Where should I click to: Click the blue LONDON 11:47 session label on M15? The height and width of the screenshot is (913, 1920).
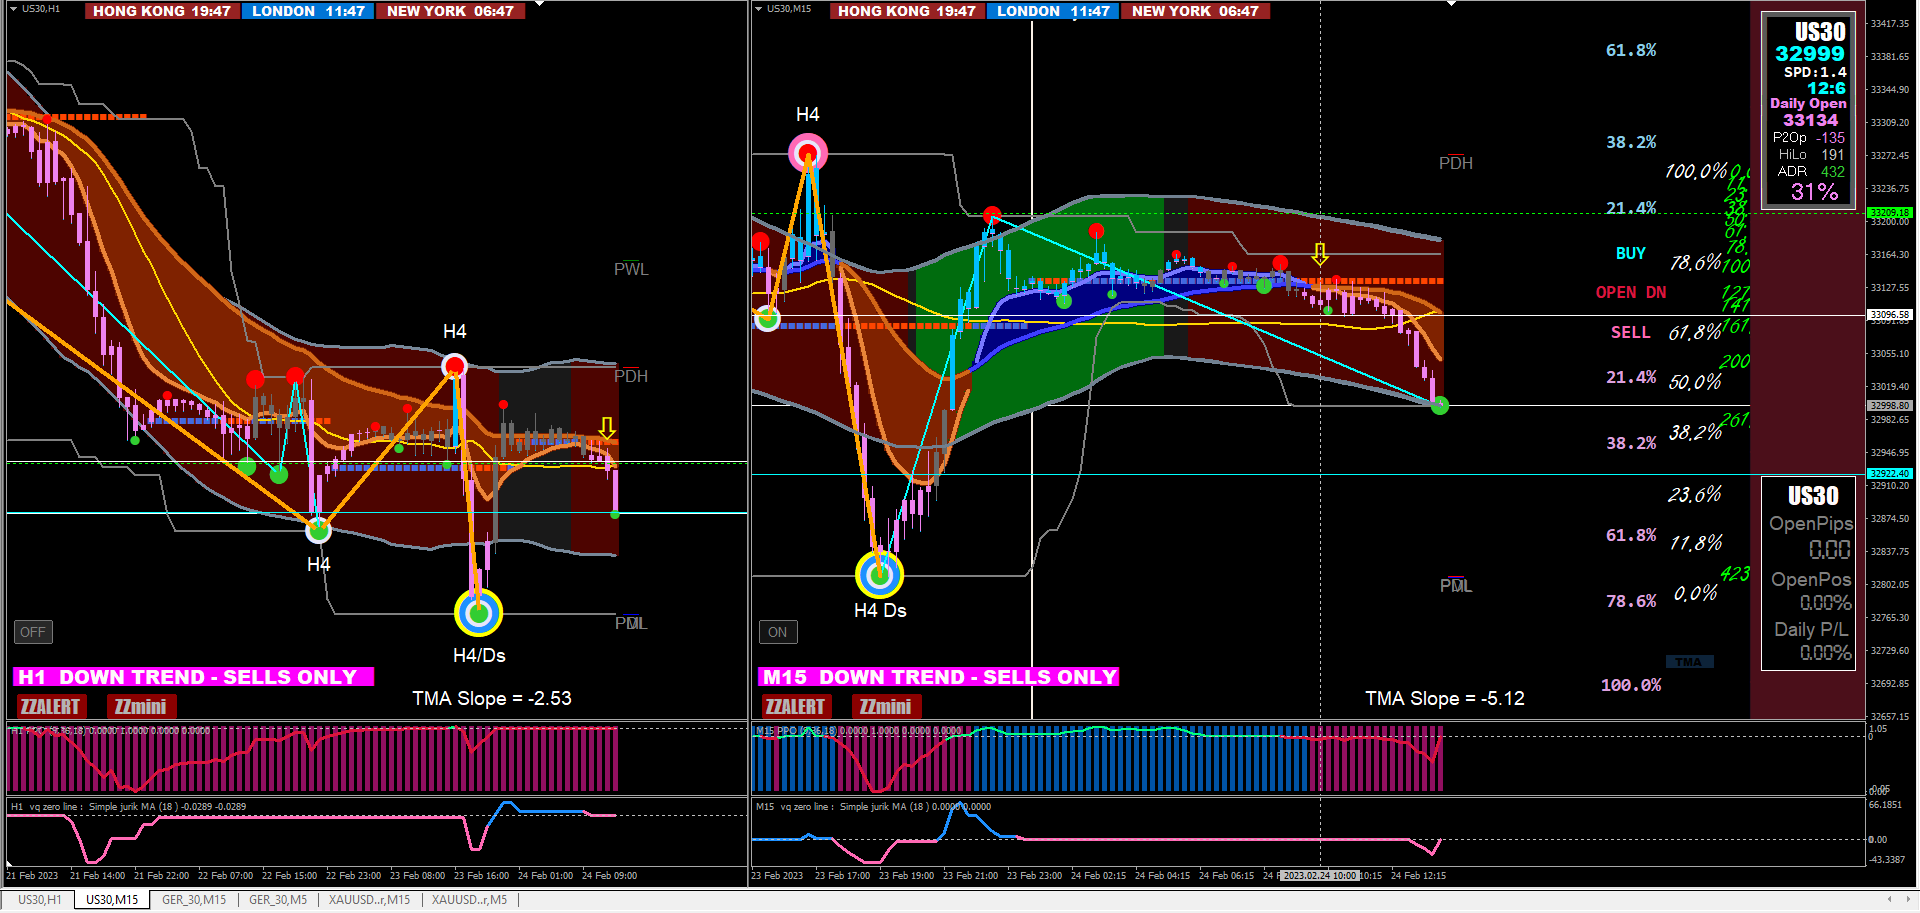tap(1053, 11)
